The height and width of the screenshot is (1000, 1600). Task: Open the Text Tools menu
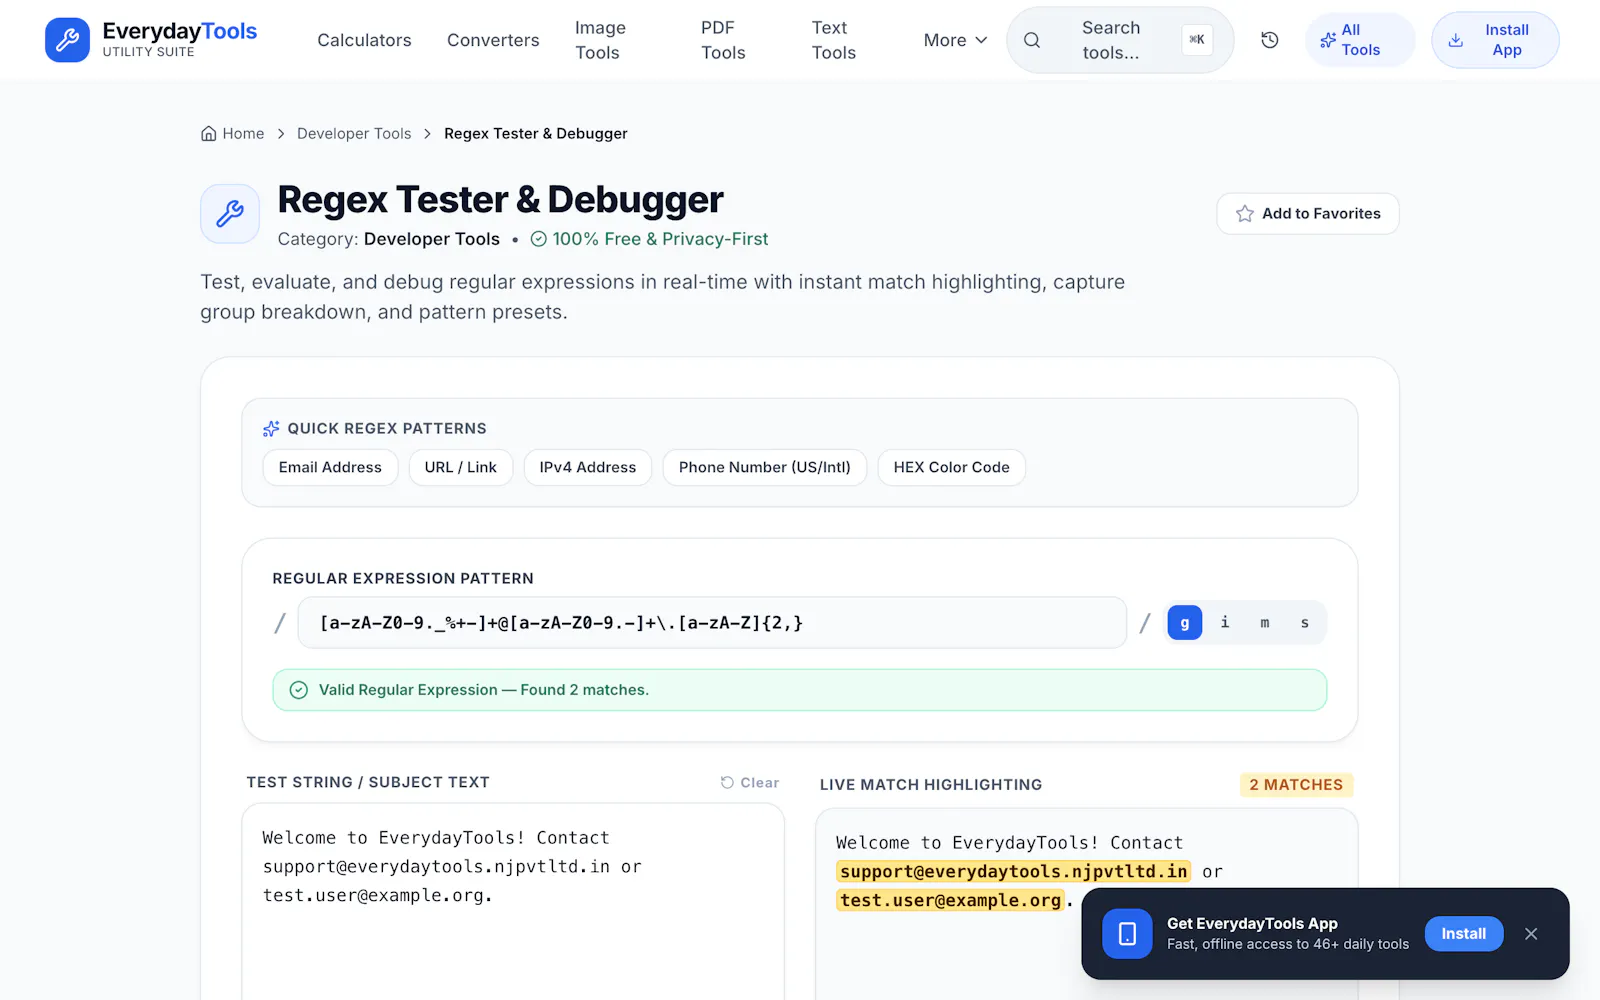pyautogui.click(x=834, y=40)
